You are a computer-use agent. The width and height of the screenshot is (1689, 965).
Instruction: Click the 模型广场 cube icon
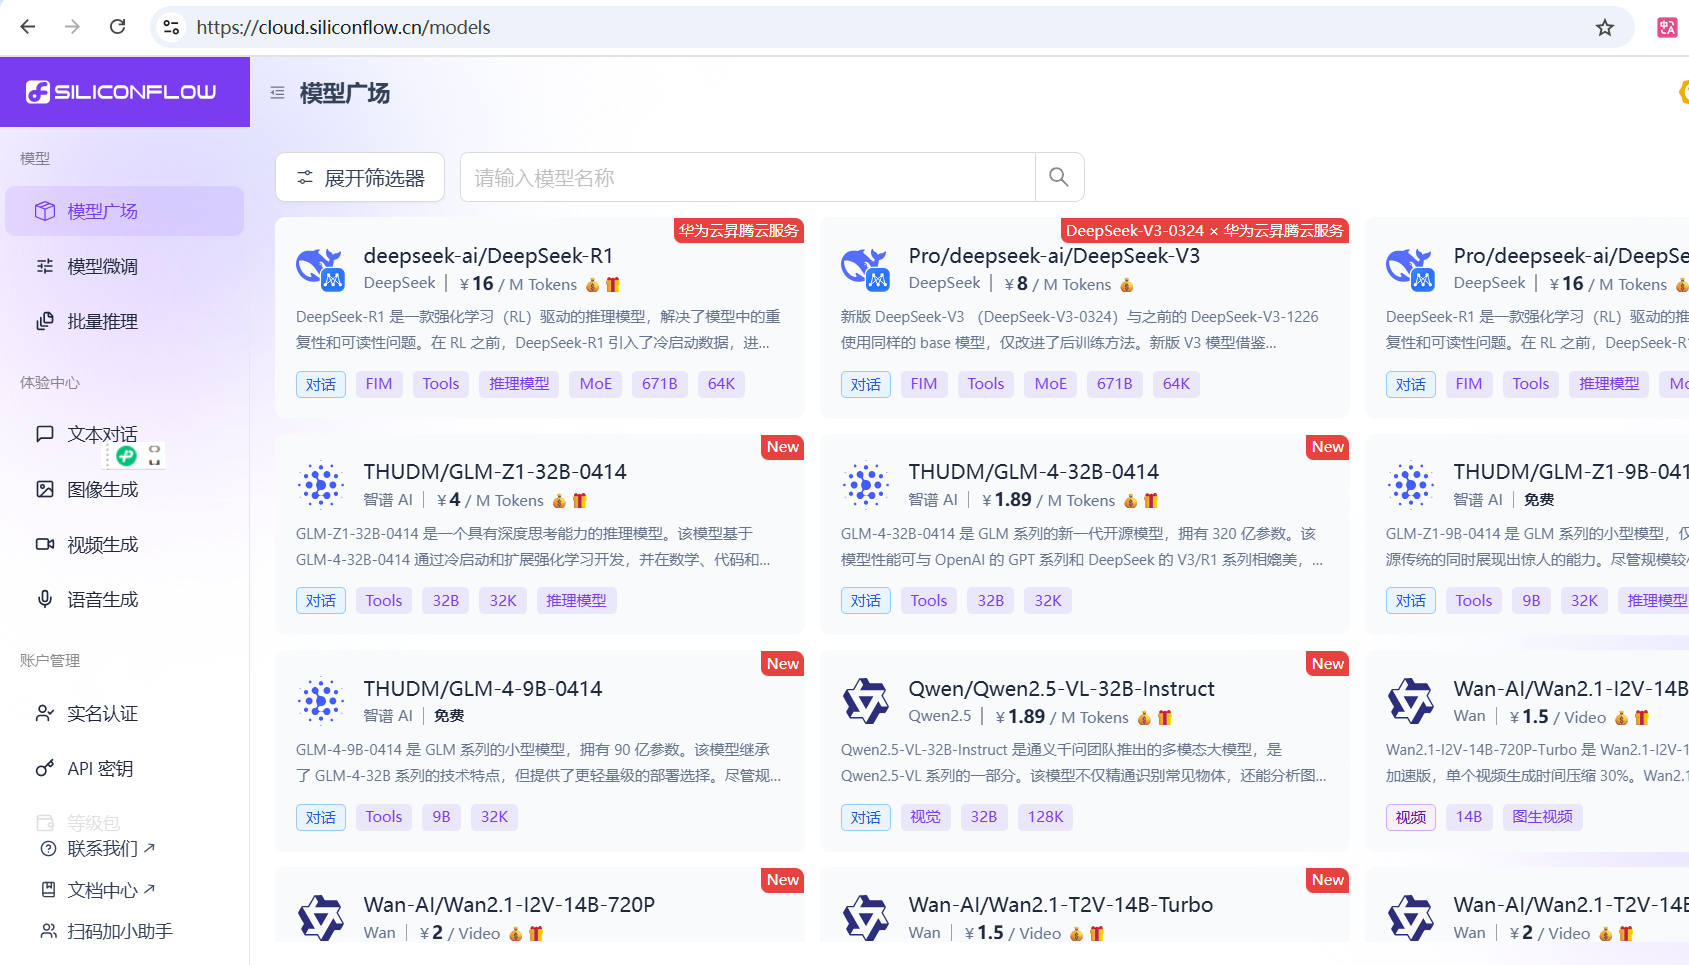pos(45,211)
